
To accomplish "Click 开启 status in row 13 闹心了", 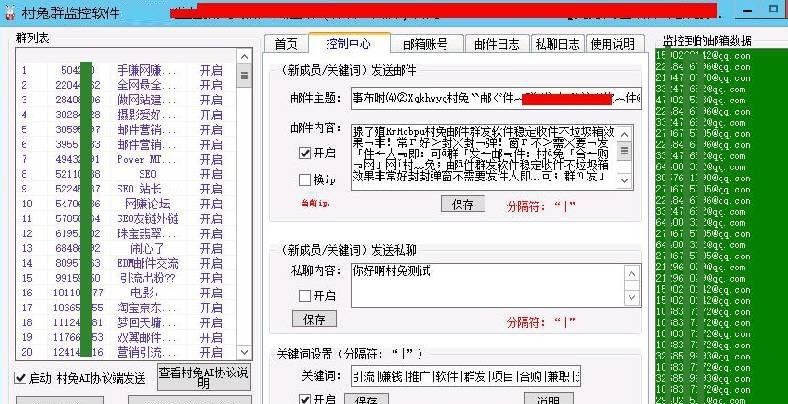I will 211,248.
